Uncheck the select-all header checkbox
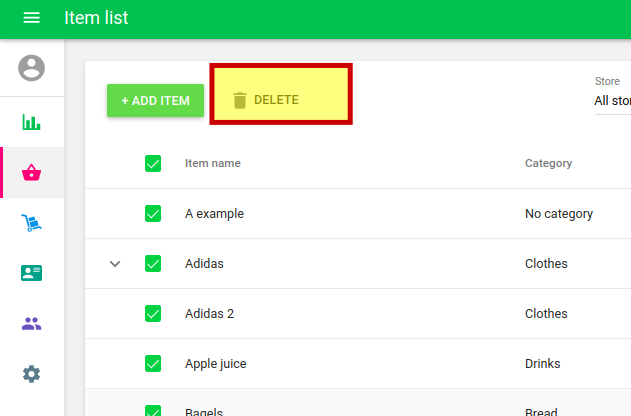This screenshot has width=631, height=416. point(153,163)
